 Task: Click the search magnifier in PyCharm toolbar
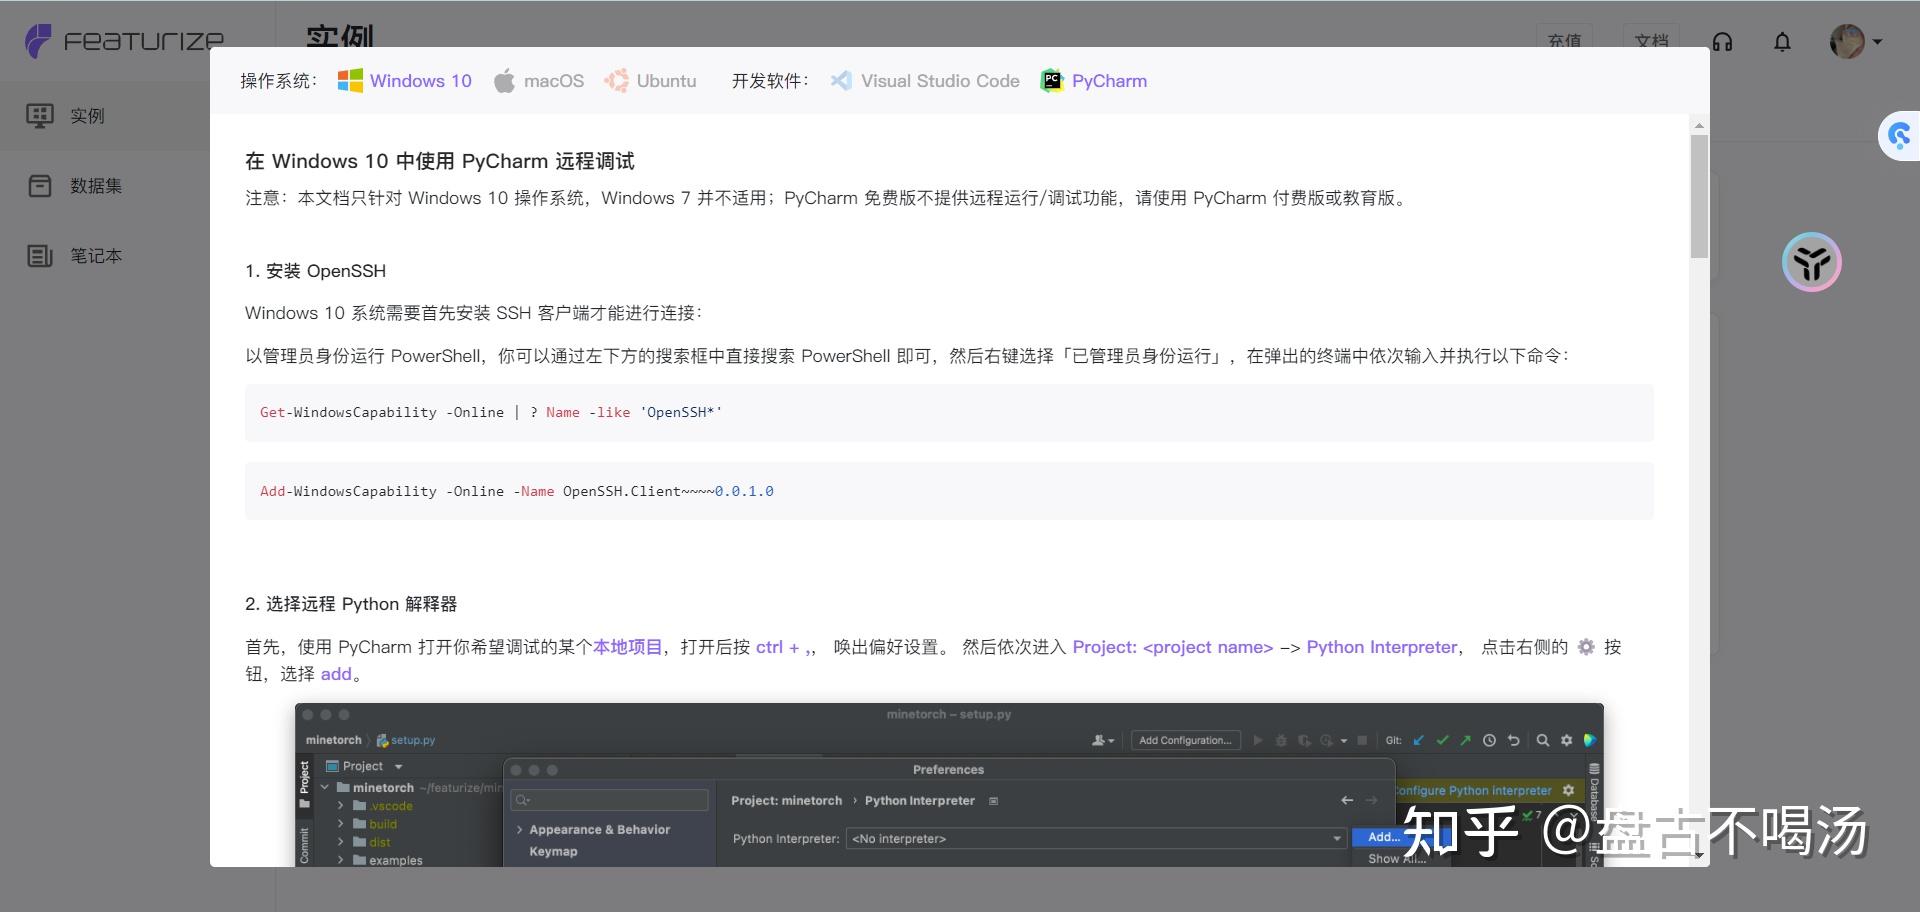pyautogui.click(x=1541, y=740)
